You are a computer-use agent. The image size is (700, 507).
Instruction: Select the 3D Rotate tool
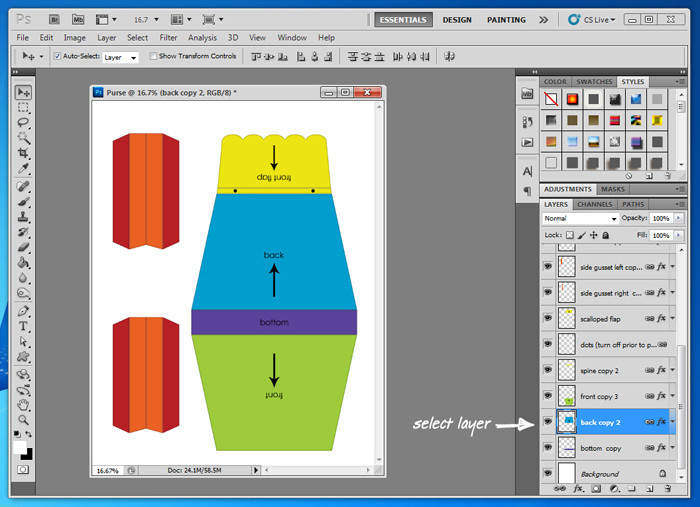tap(23, 375)
